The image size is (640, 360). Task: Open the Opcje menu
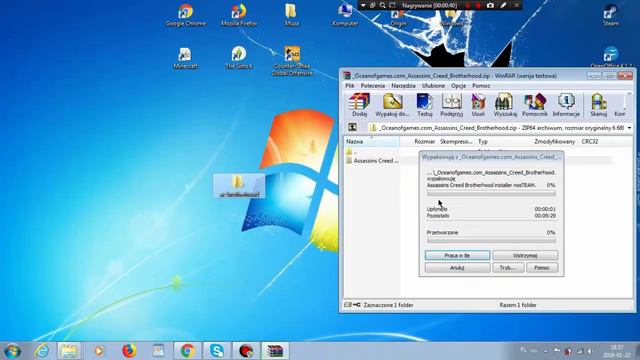458,86
